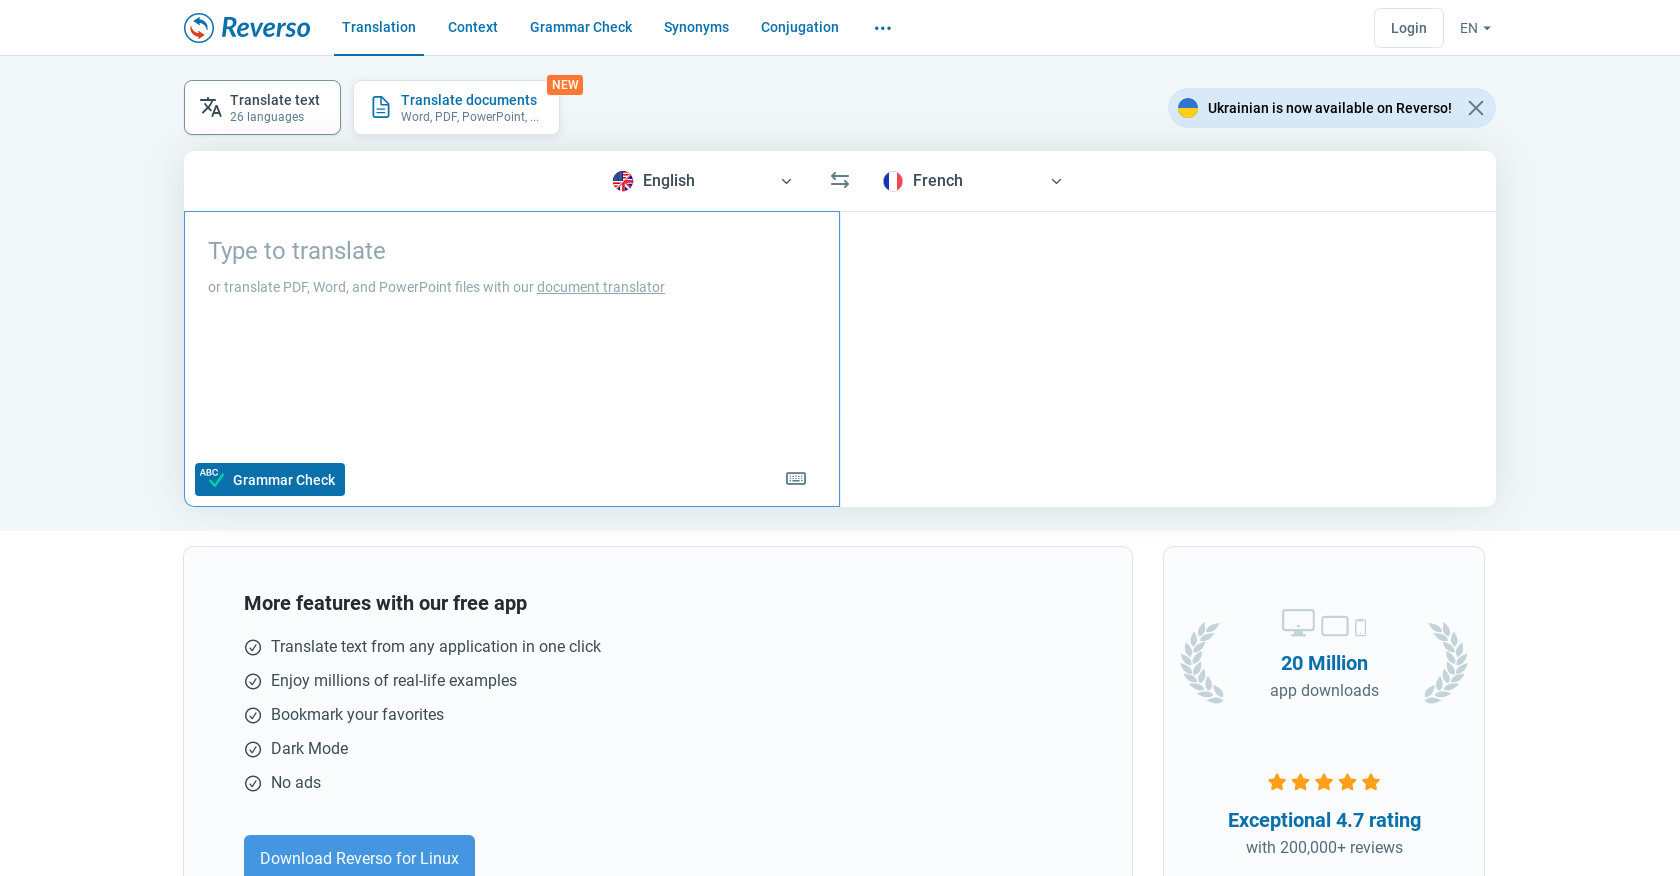Open the more options ellipsis menu
The width and height of the screenshot is (1680, 876).
[883, 28]
